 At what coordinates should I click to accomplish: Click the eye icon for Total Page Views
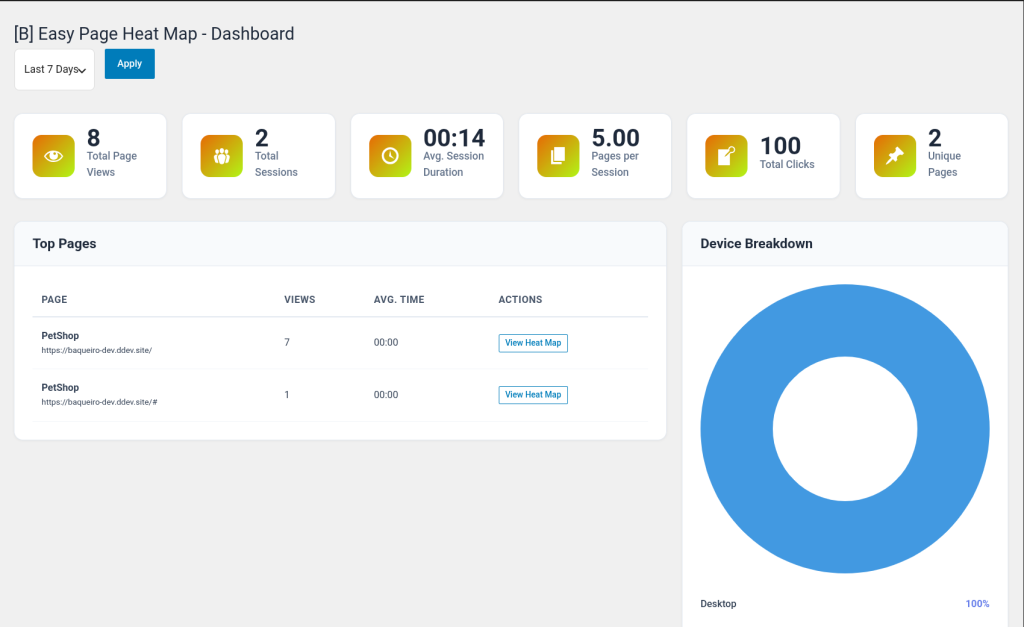[54, 156]
